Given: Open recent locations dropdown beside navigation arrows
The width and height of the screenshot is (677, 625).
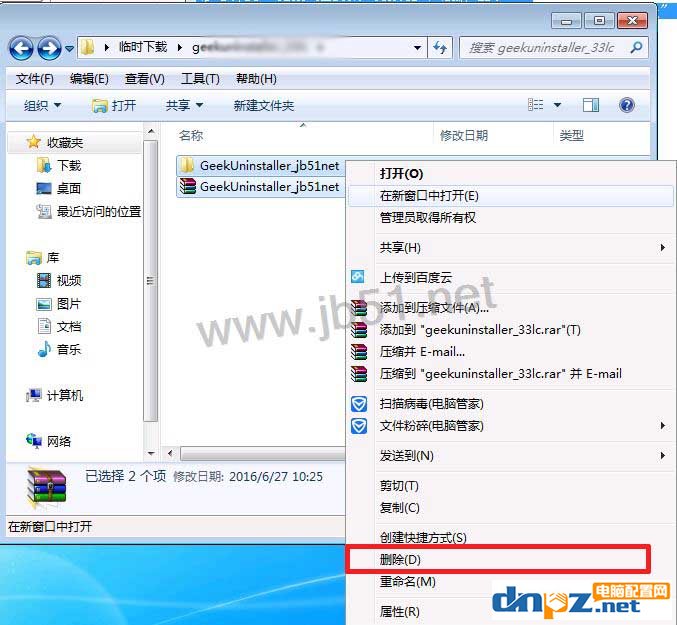Looking at the screenshot, I should (x=70, y=48).
